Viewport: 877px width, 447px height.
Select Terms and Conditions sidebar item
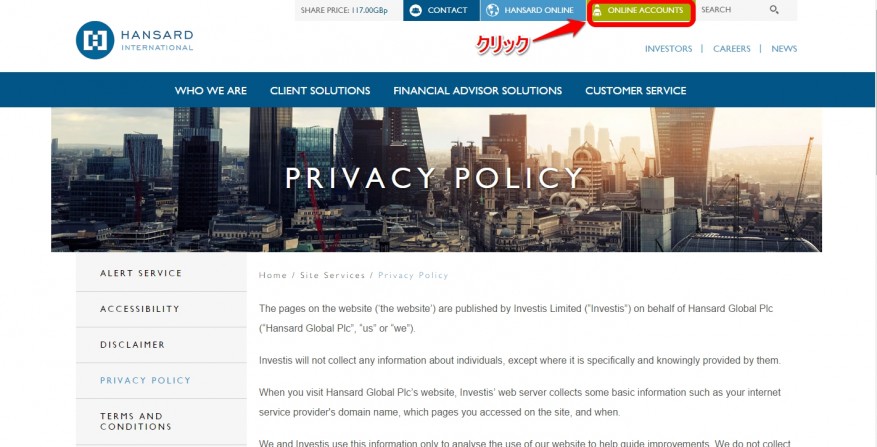click(x=161, y=421)
